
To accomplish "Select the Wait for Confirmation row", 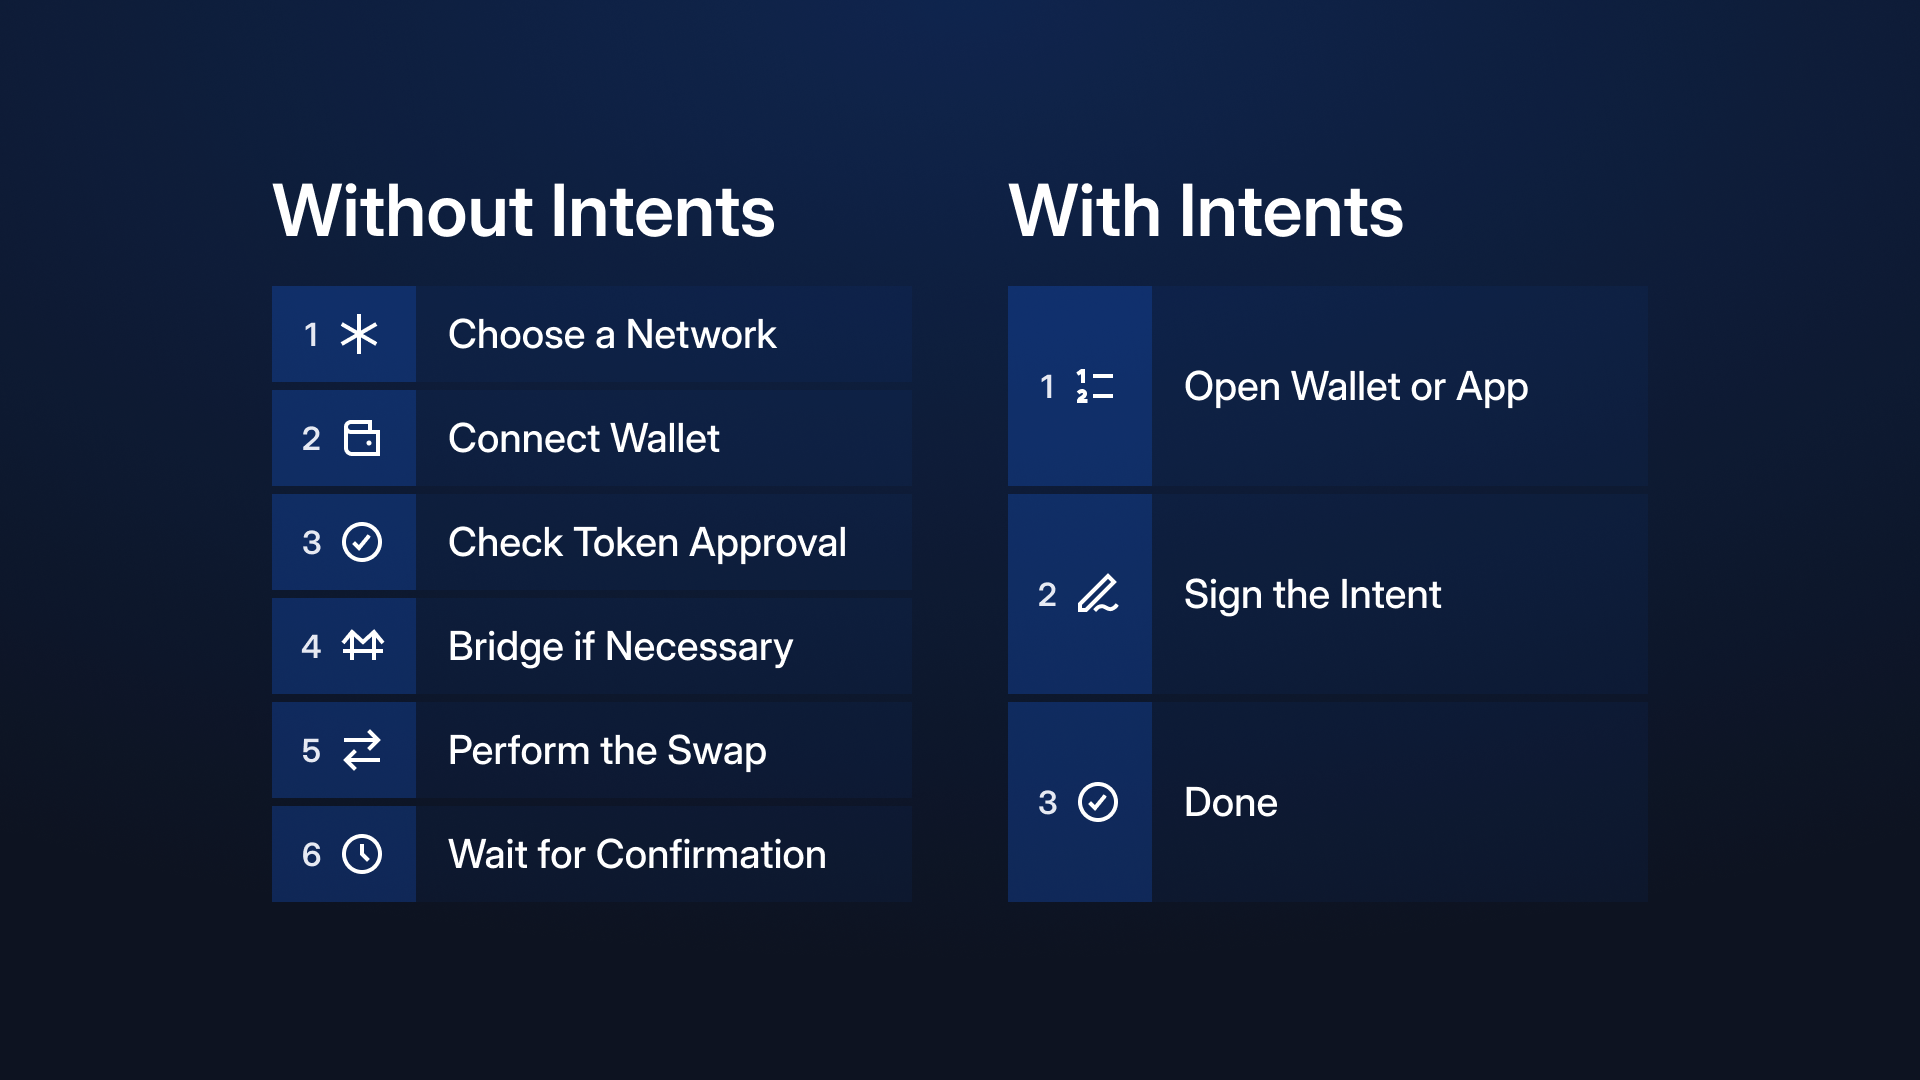I will click(592, 854).
